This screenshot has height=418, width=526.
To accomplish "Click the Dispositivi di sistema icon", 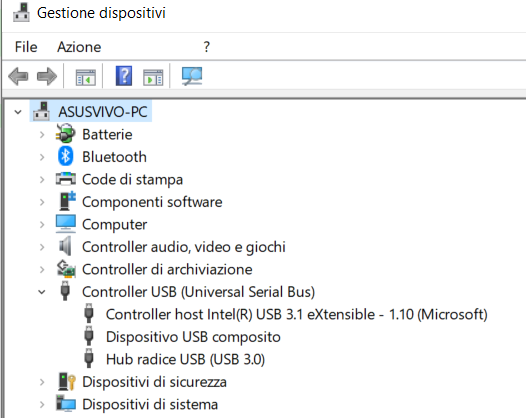I will (66, 404).
